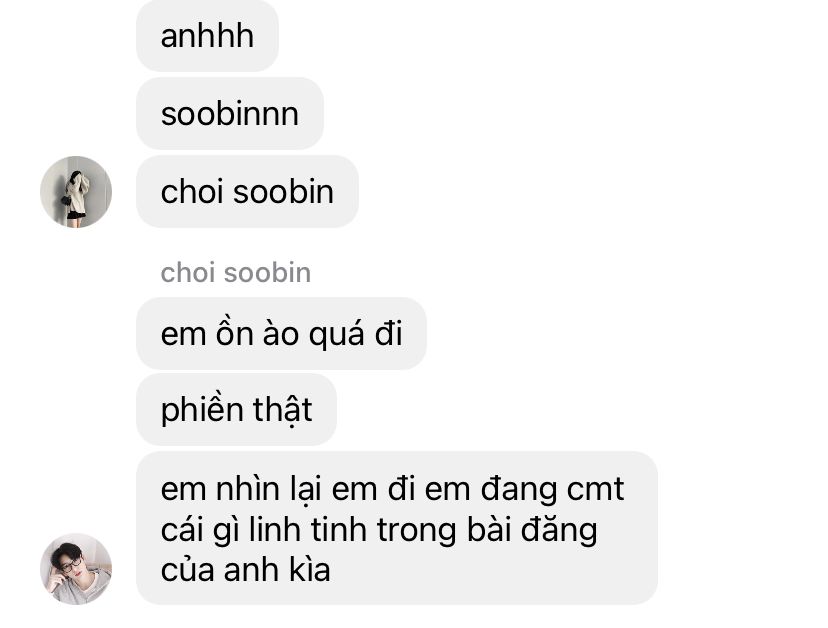Click the final line "của anh kìa"

click(x=246, y=570)
